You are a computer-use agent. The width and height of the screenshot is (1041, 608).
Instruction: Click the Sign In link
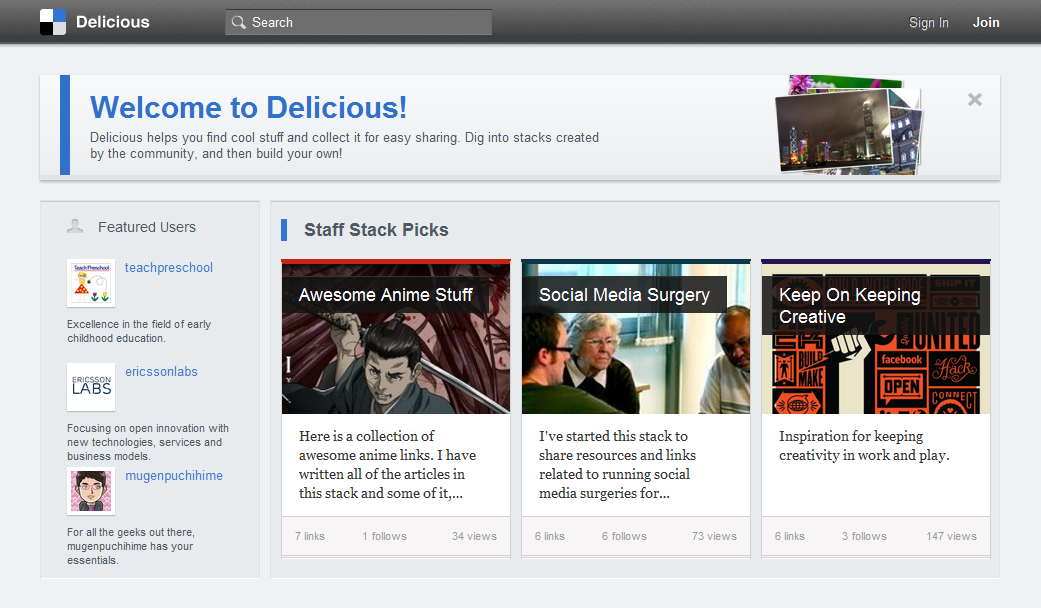pos(929,23)
